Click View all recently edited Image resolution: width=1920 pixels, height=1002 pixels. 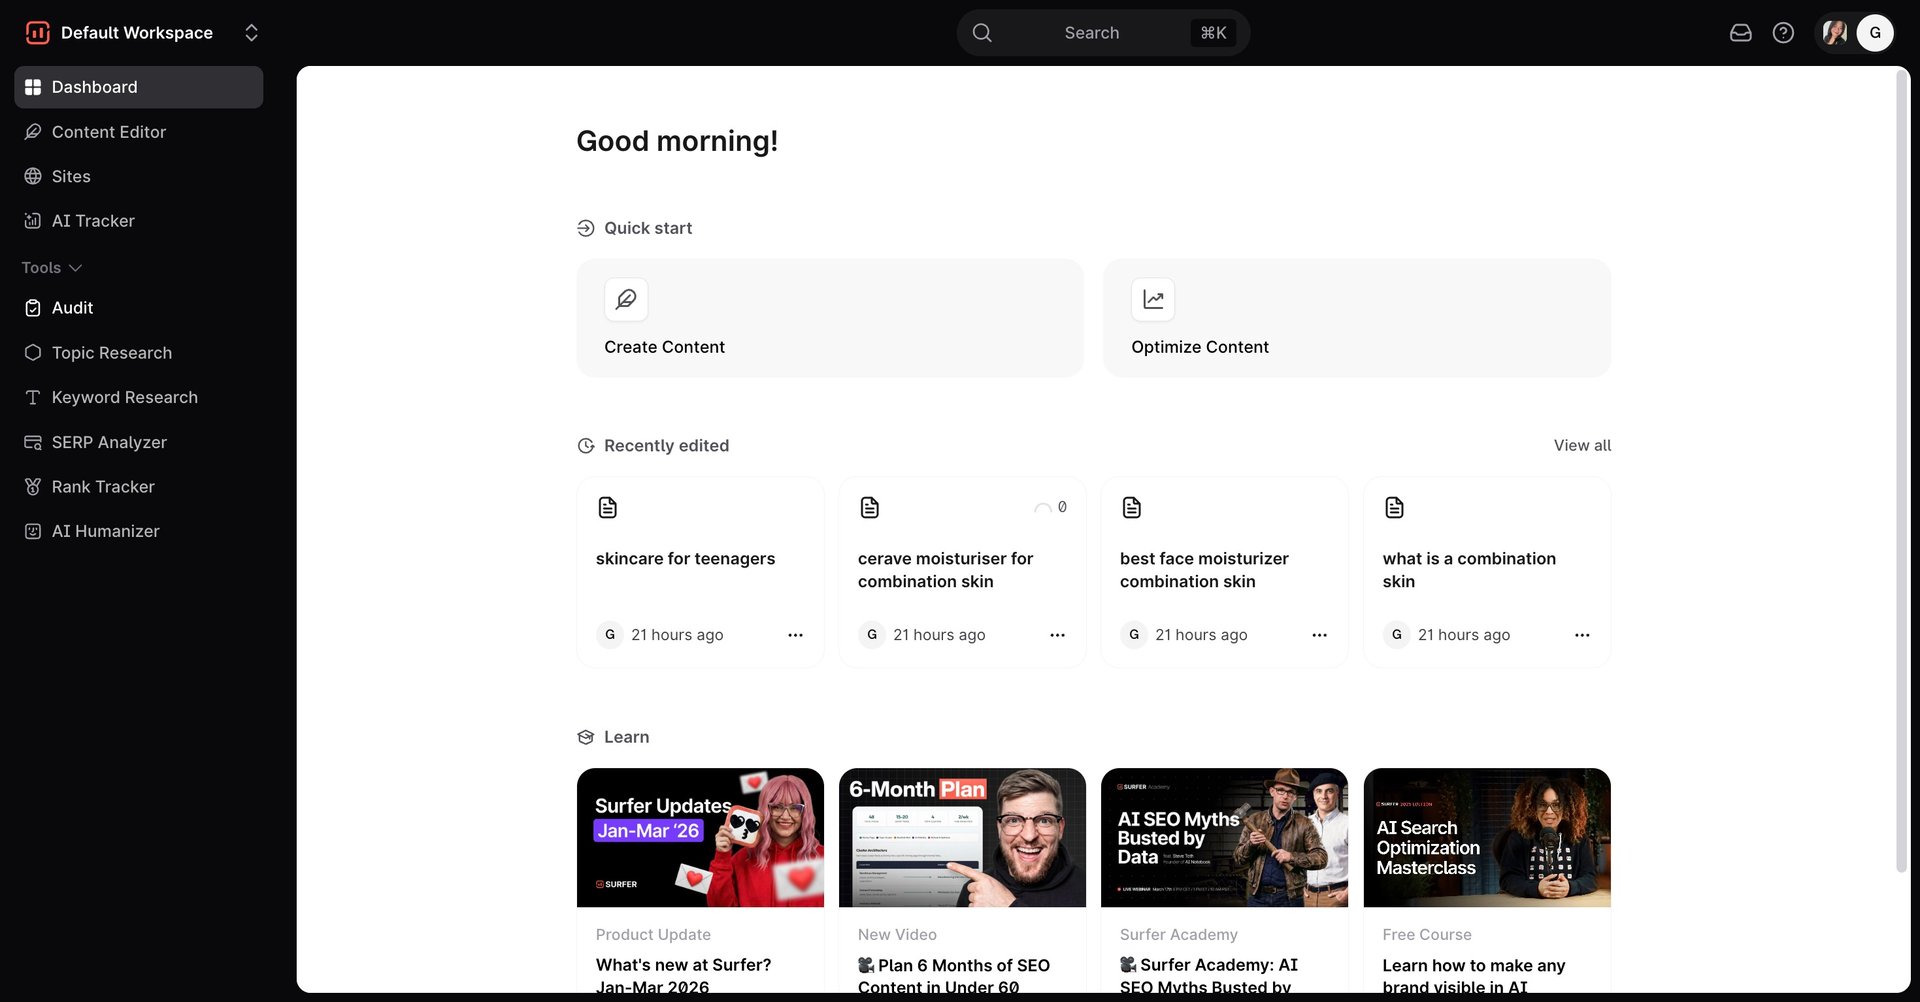pyautogui.click(x=1582, y=445)
